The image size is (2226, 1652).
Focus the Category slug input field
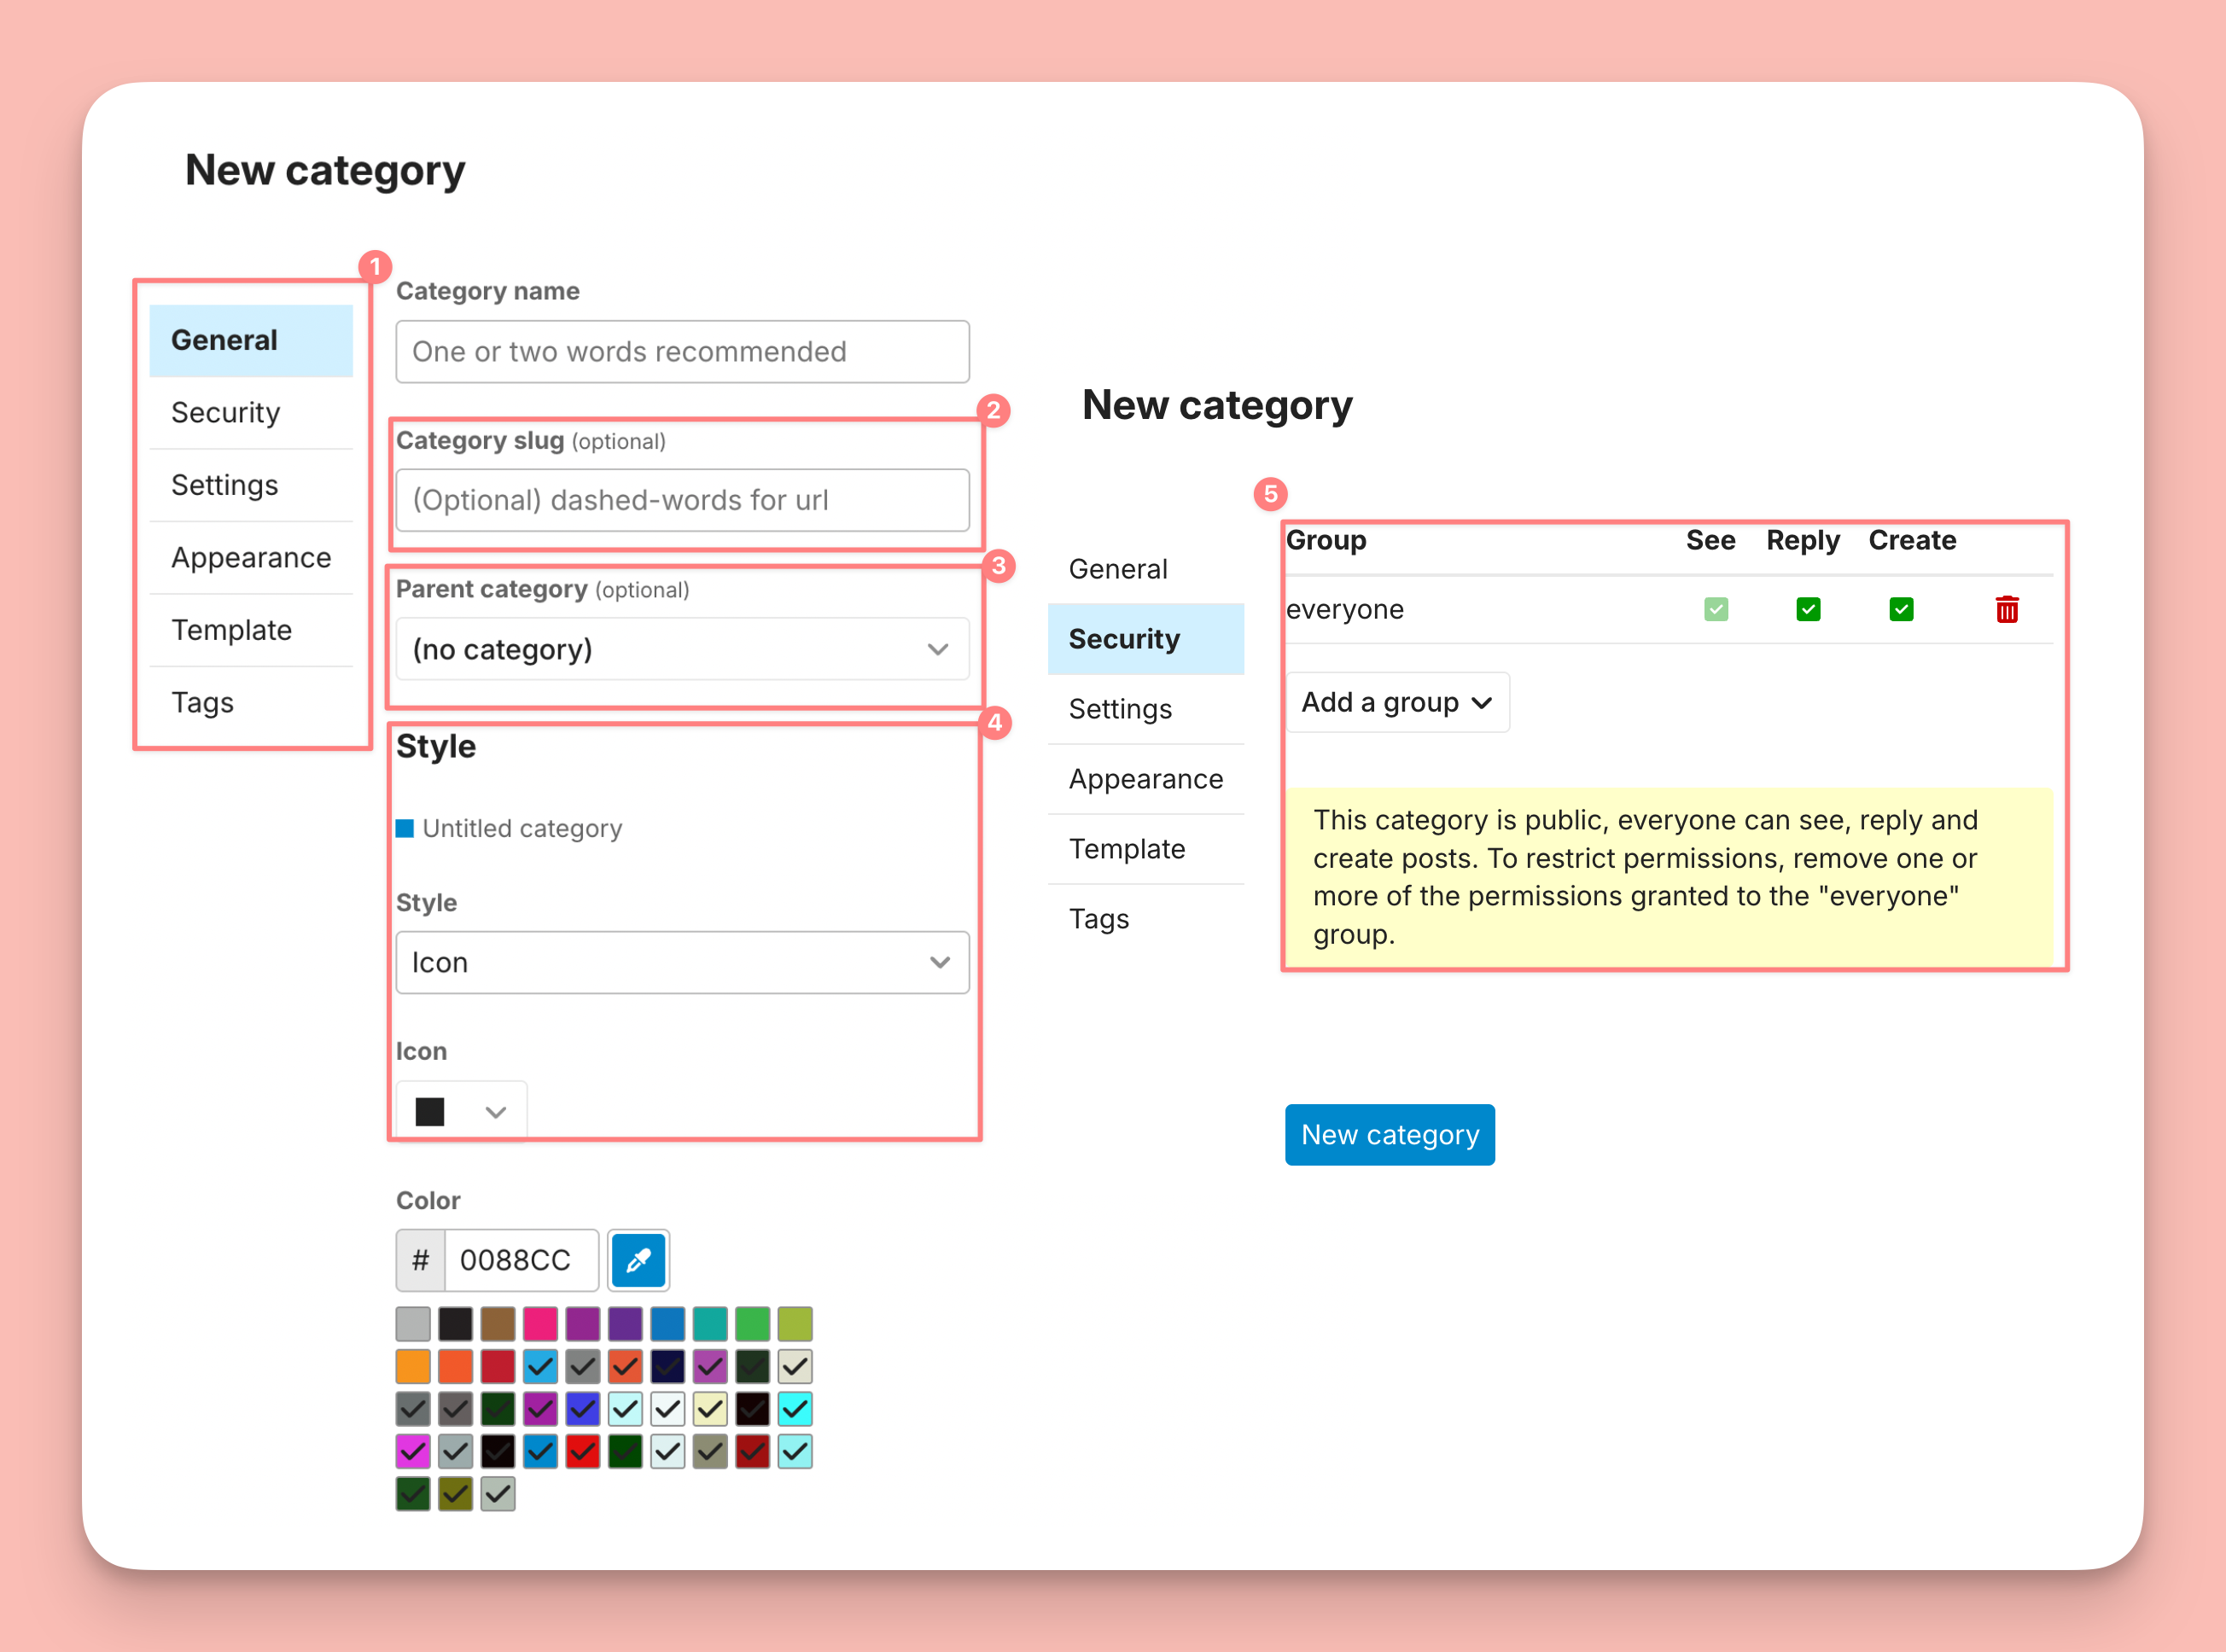[681, 500]
